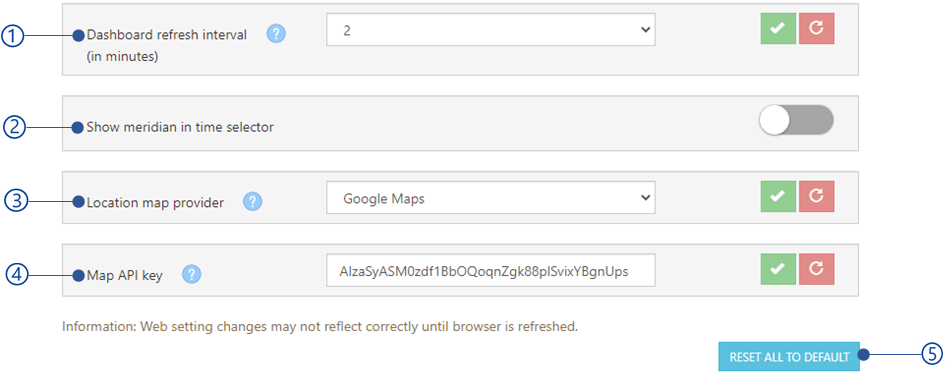The image size is (947, 386).
Task: Select the callout marker numbered 4
Action: pos(18,275)
